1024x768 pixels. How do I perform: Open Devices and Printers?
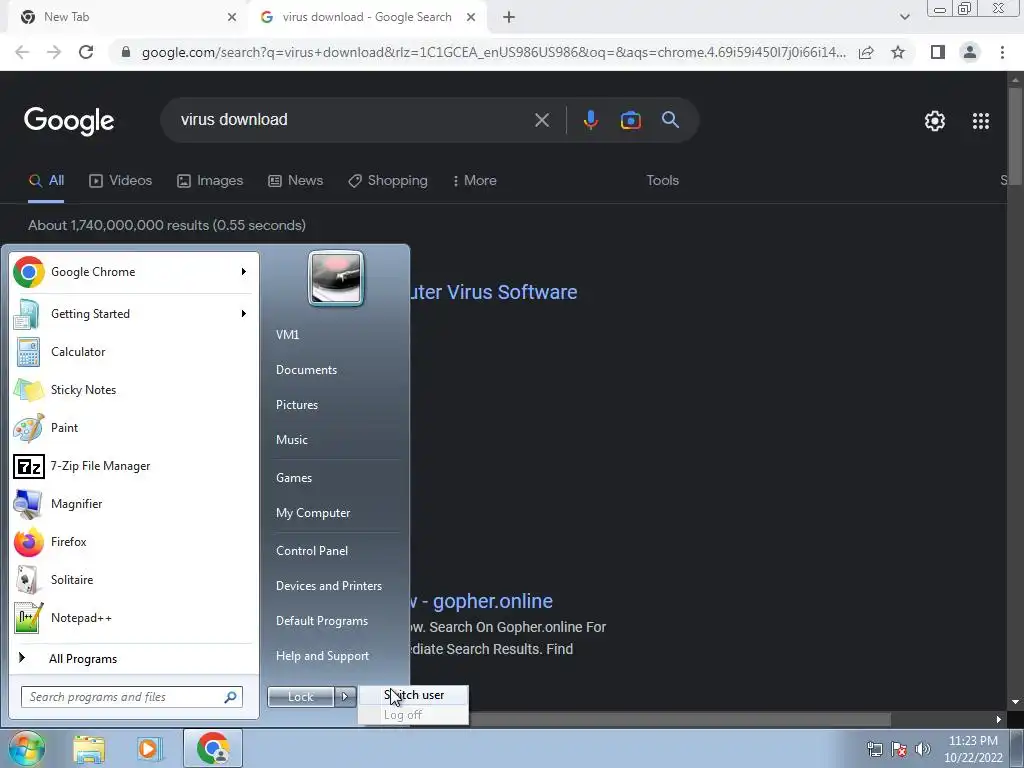[x=328, y=586]
